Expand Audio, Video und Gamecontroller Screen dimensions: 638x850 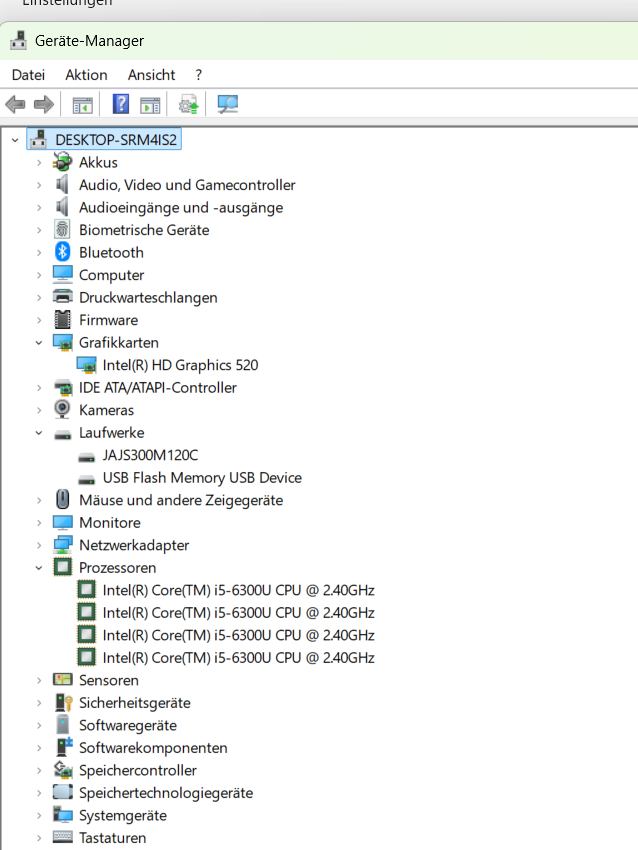coord(39,185)
